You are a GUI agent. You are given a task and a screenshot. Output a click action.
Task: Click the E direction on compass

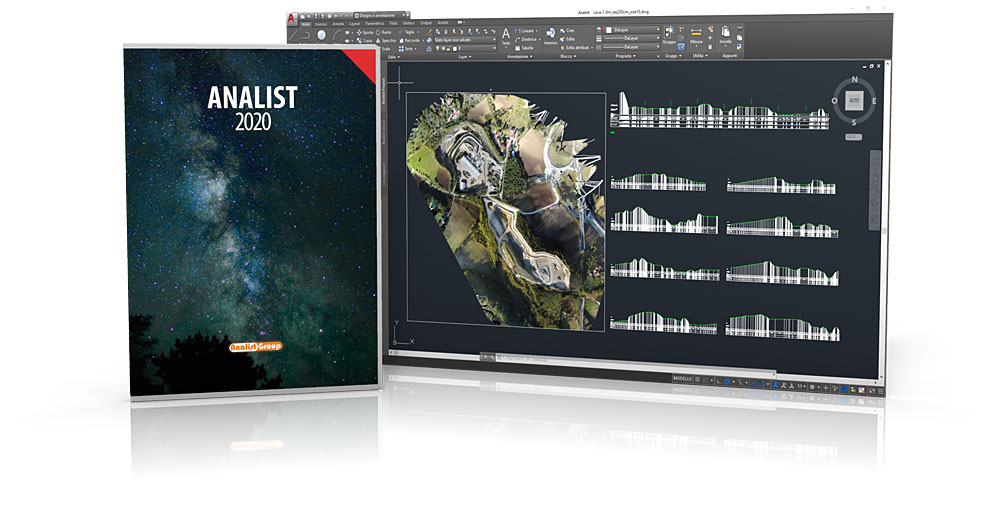point(874,101)
